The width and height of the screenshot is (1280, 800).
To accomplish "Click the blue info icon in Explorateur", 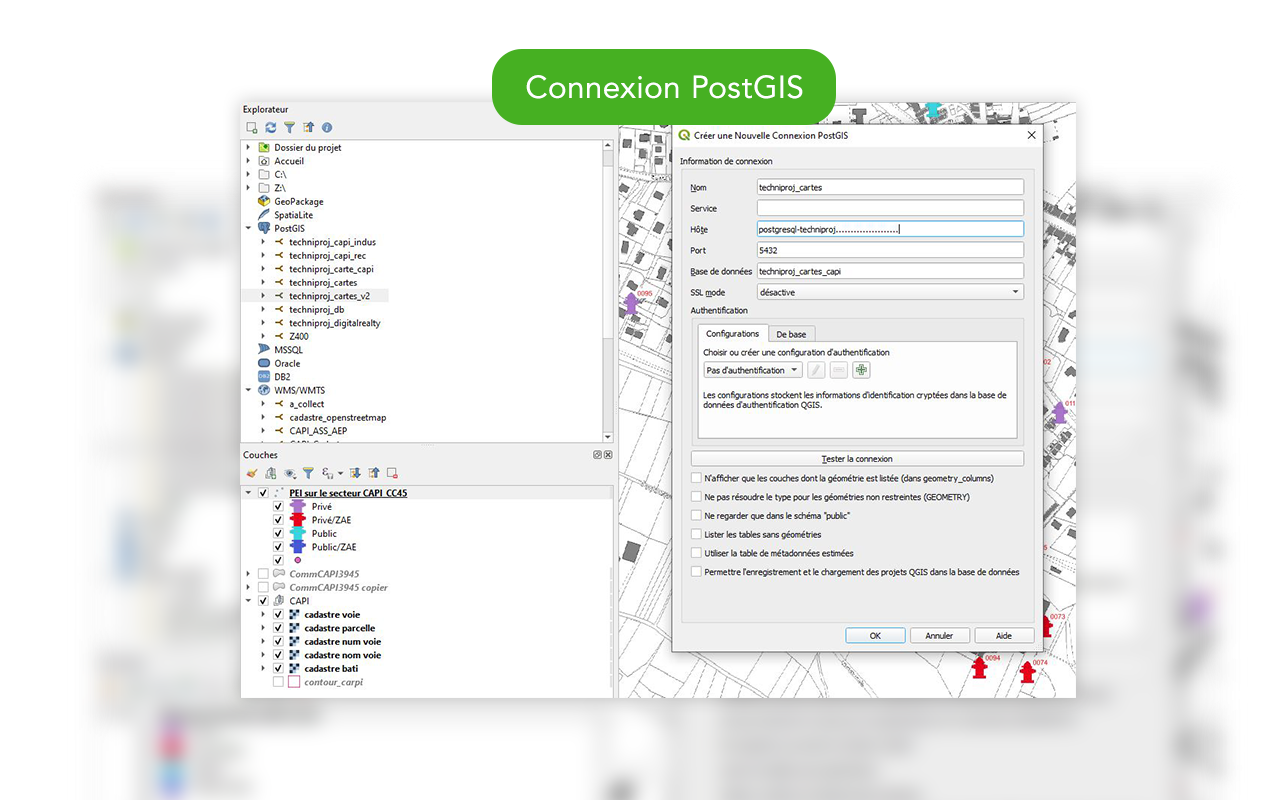I will tap(327, 128).
